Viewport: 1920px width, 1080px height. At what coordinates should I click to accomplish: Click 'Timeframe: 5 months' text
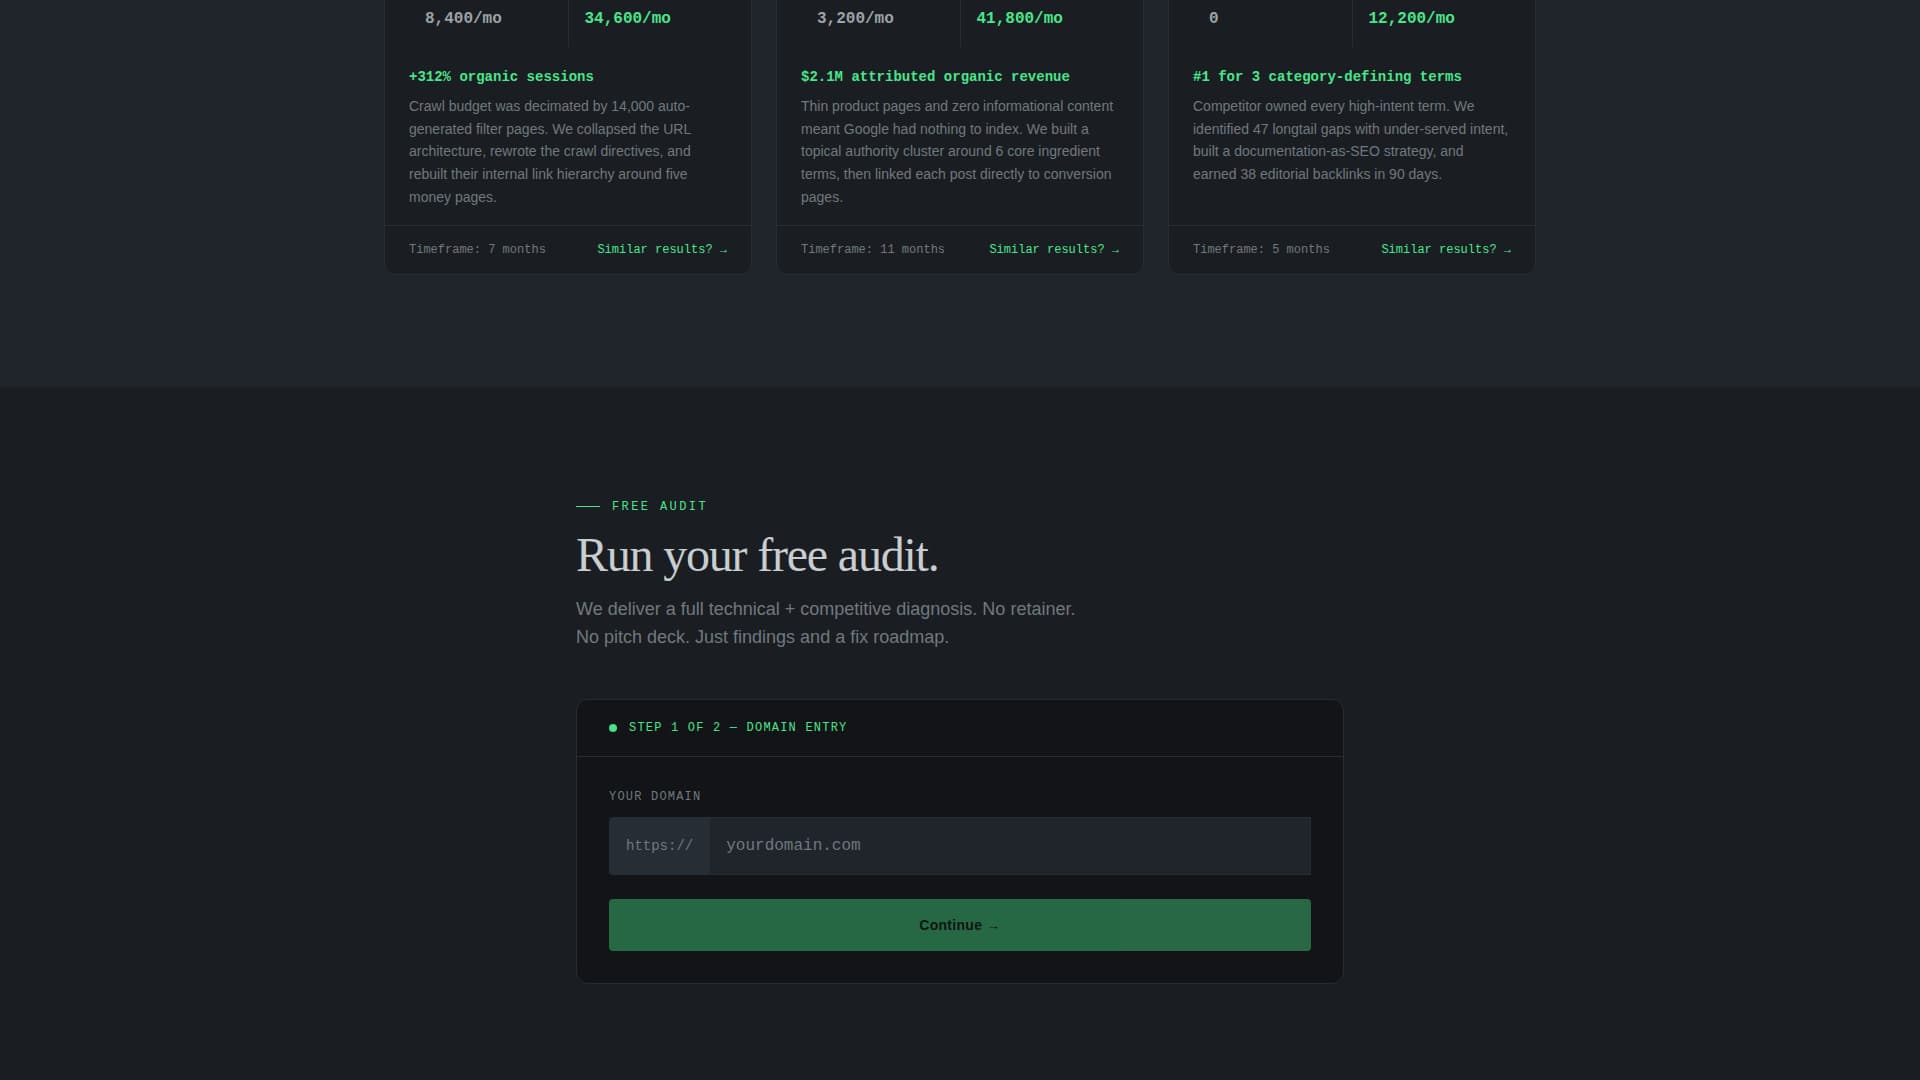1261,249
